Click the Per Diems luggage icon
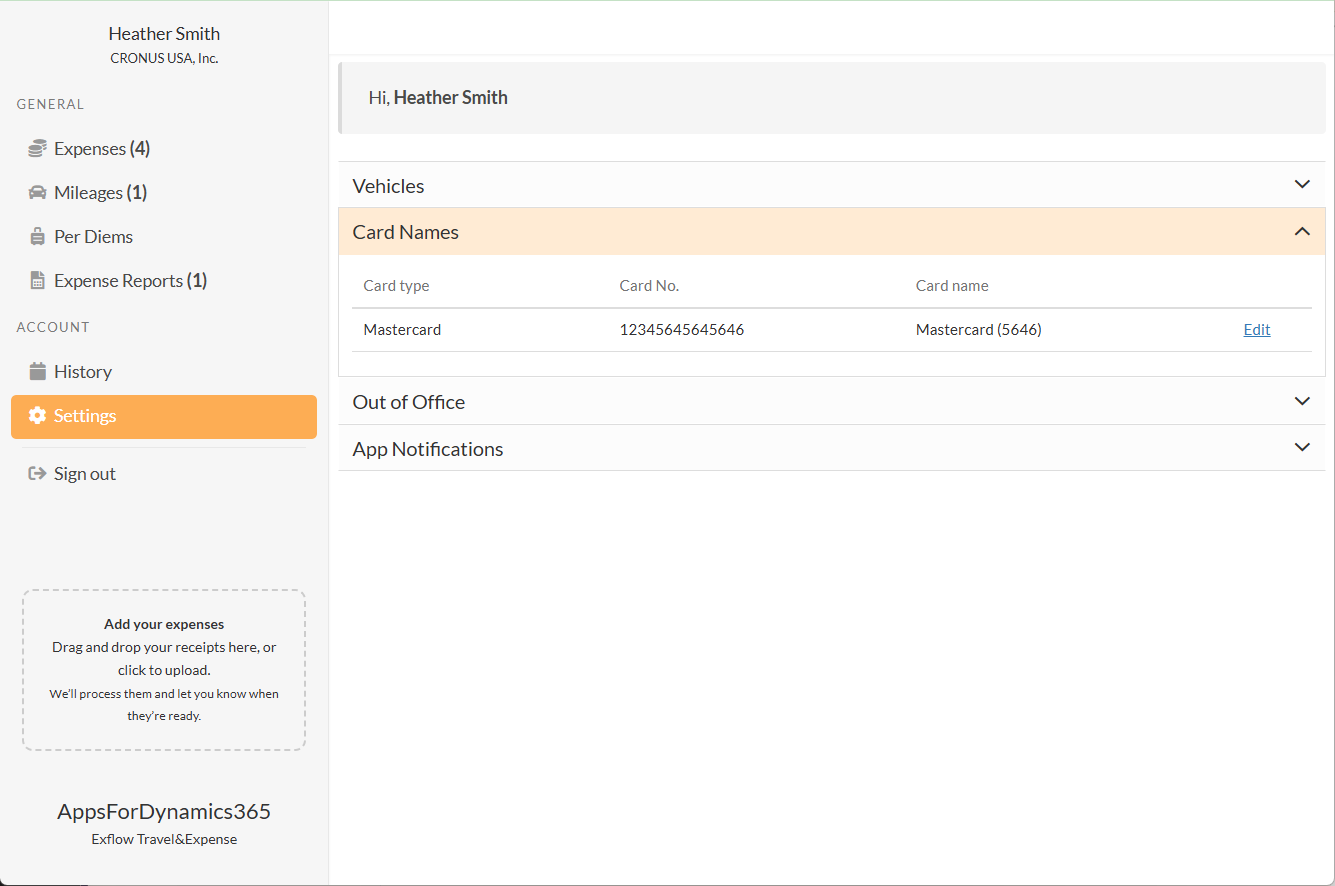The height and width of the screenshot is (886, 1335). coord(37,237)
